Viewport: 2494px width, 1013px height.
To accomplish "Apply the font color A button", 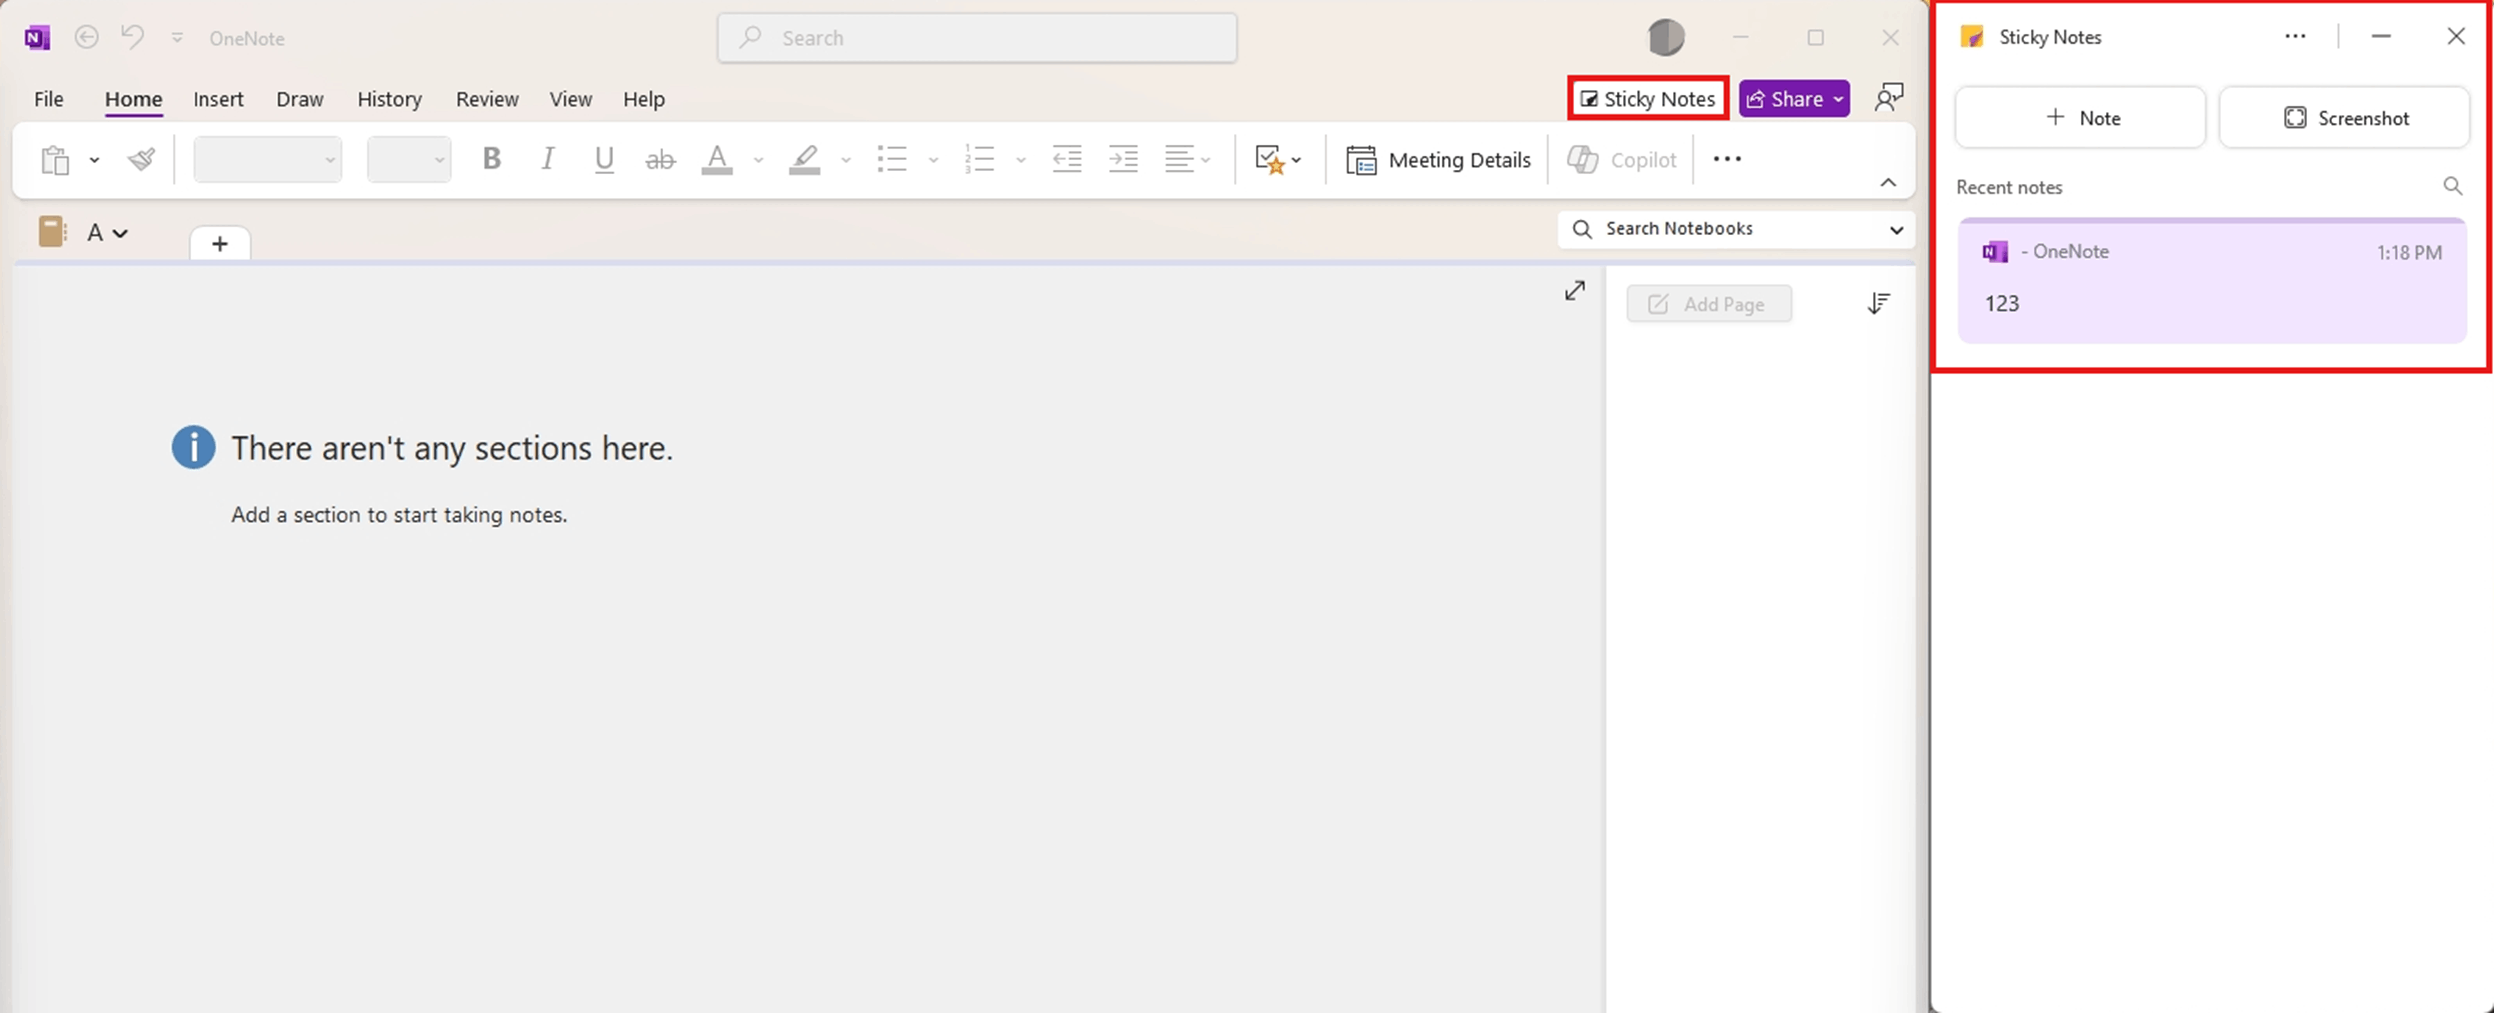I will point(717,159).
